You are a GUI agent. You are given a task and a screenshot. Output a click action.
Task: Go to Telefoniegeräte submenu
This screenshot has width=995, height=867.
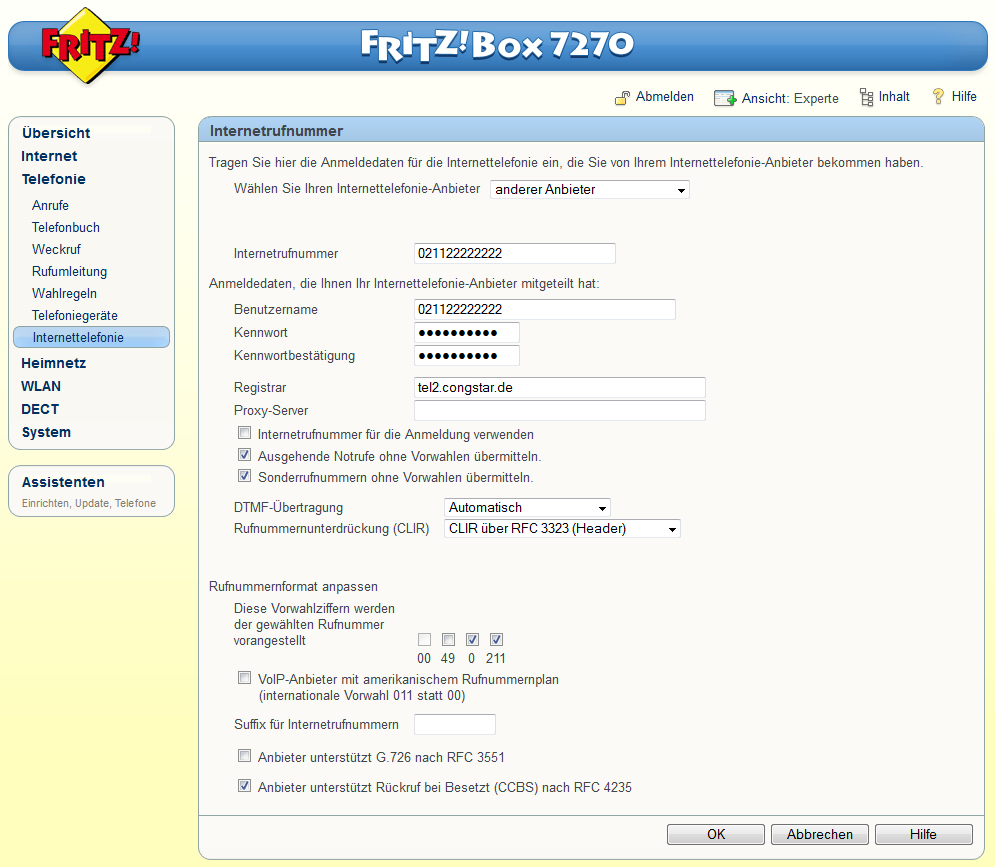coord(74,315)
